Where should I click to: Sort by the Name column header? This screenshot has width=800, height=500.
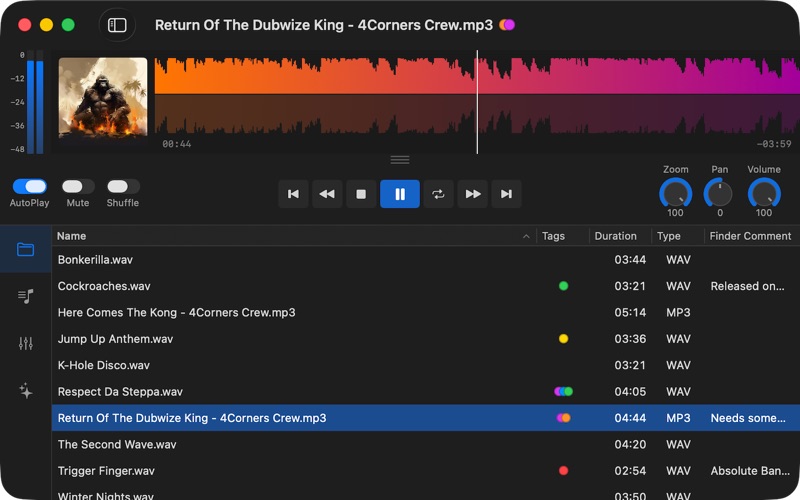(x=71, y=236)
